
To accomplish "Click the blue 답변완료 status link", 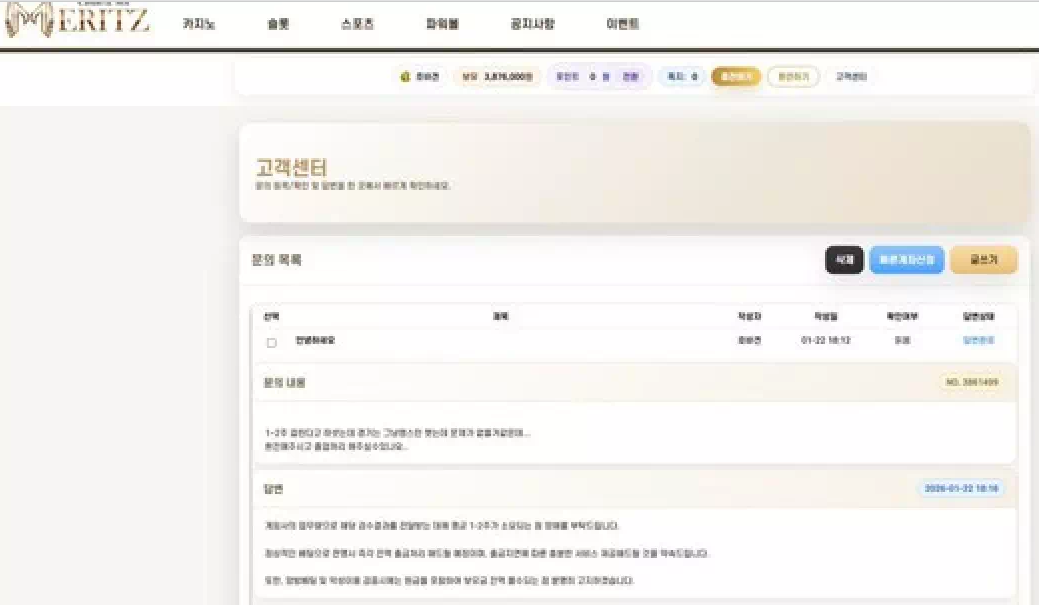I will tap(978, 341).
